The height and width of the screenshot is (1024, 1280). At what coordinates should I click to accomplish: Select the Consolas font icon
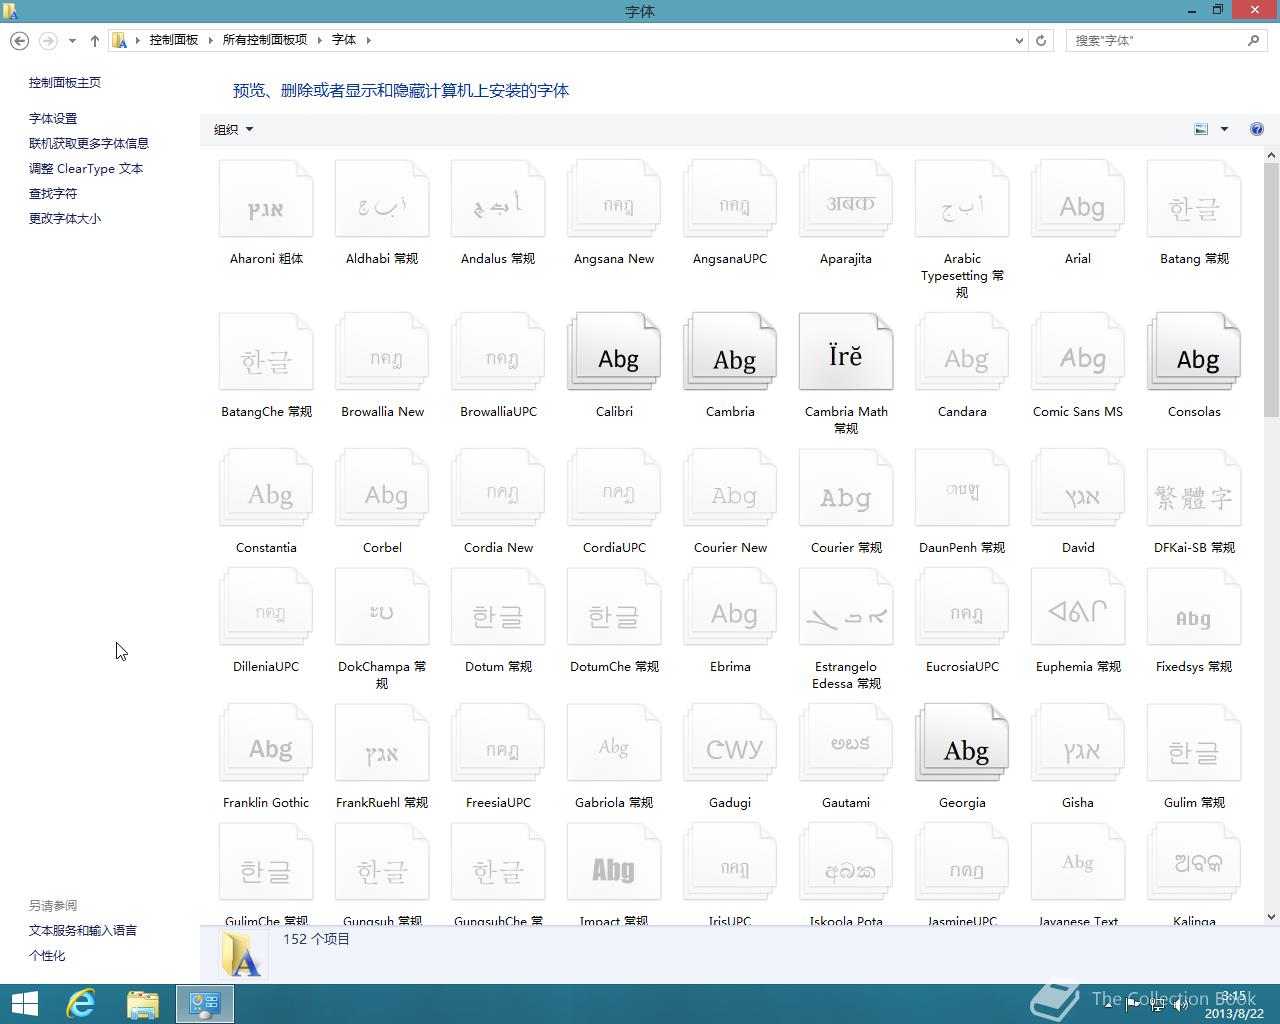tap(1194, 352)
